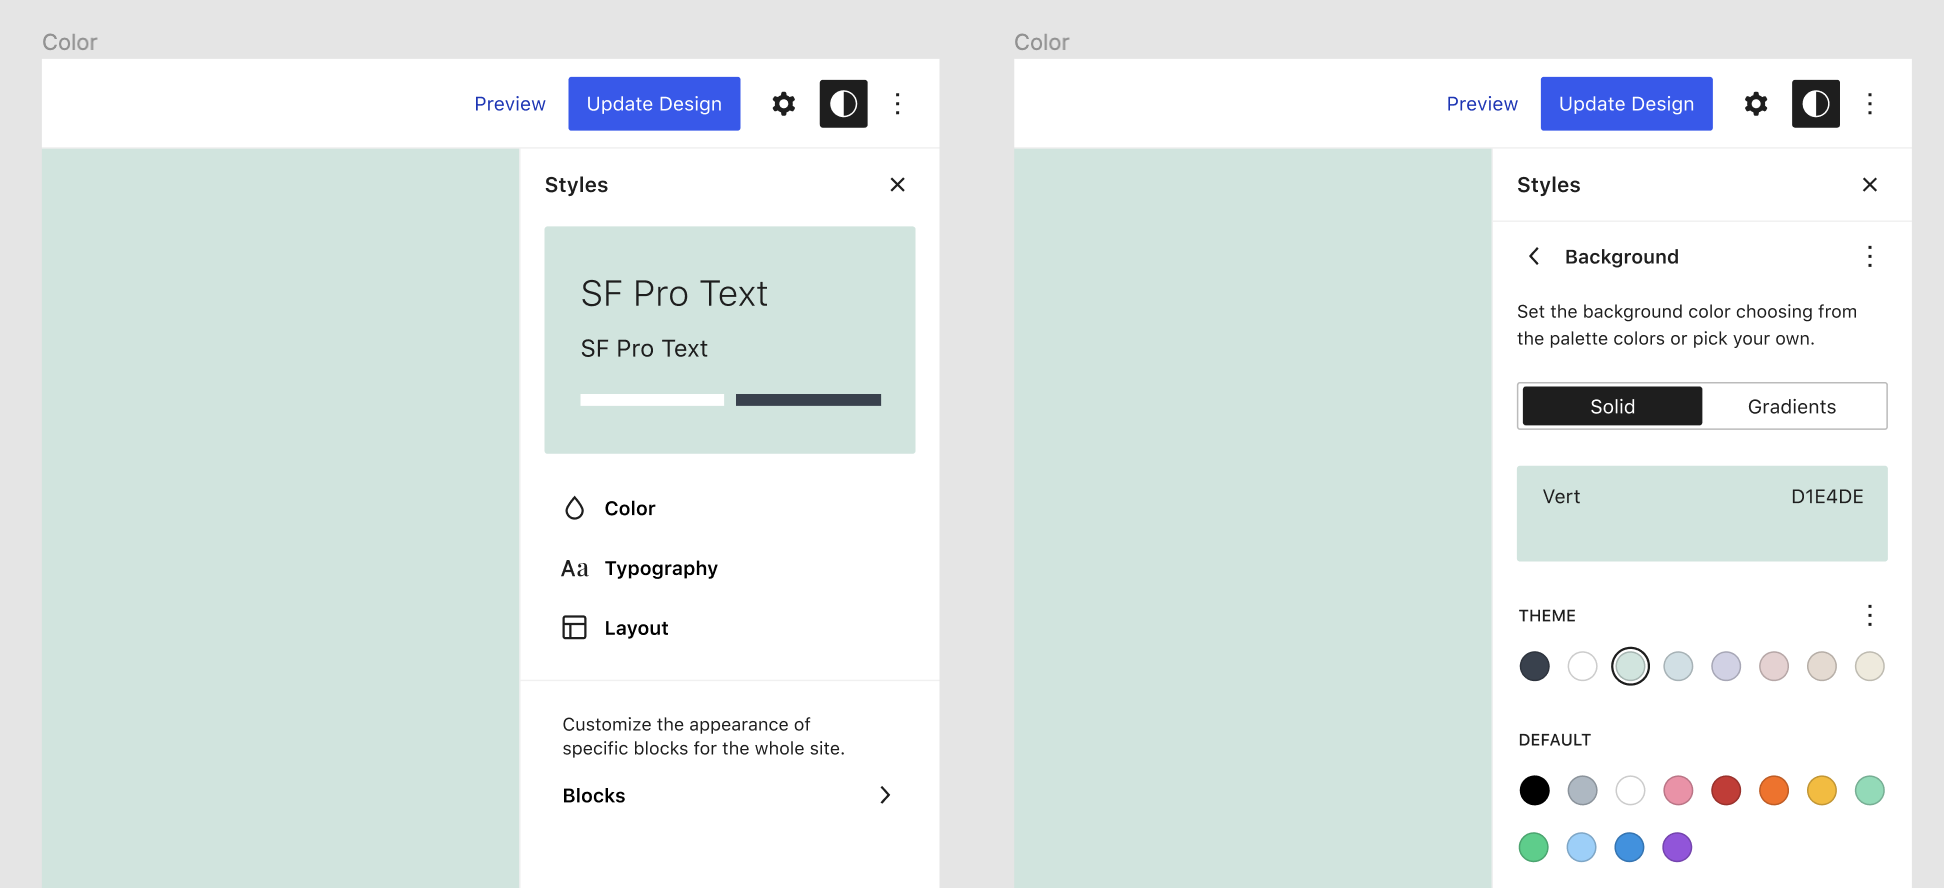
Task: Close the left Styles sidebar
Action: coord(897,185)
